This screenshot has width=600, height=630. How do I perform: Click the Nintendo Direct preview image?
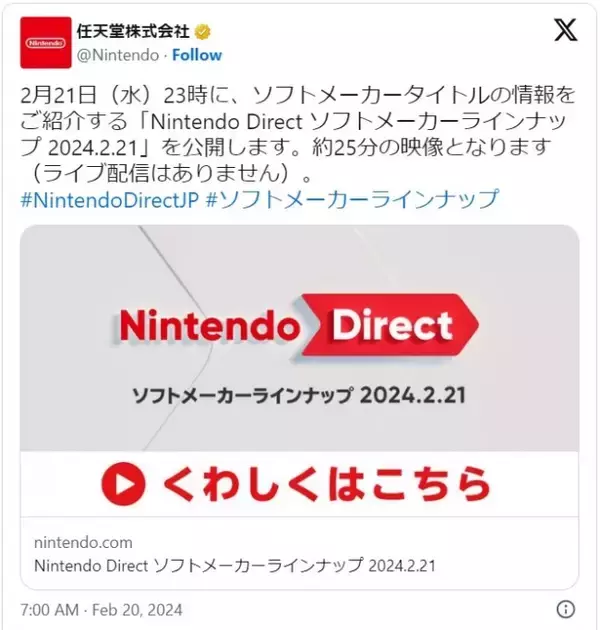[299, 338]
